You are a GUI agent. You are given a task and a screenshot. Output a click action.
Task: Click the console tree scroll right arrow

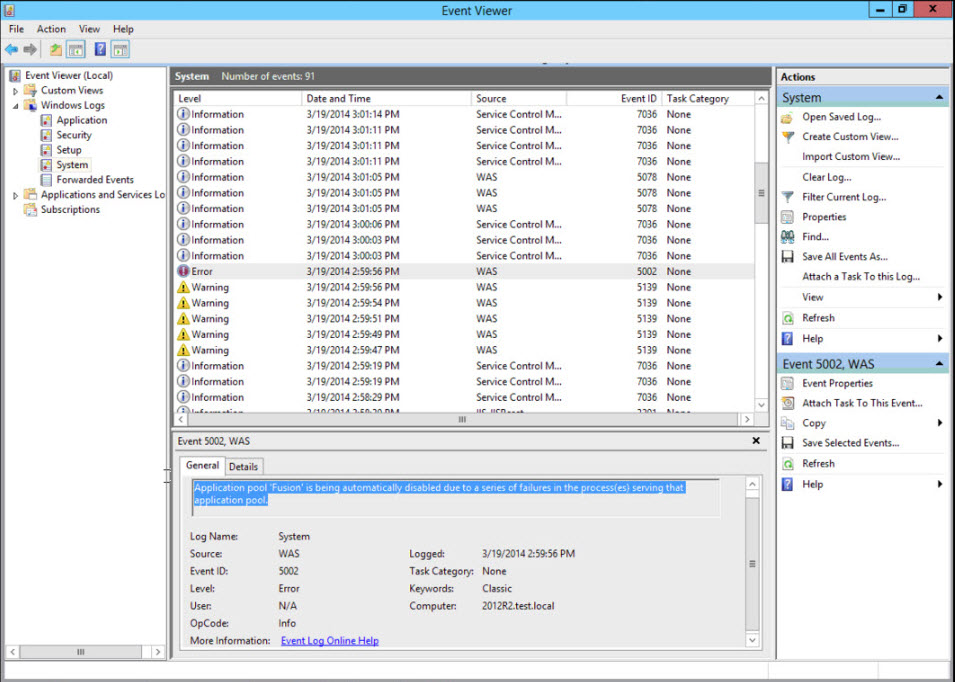click(x=158, y=652)
